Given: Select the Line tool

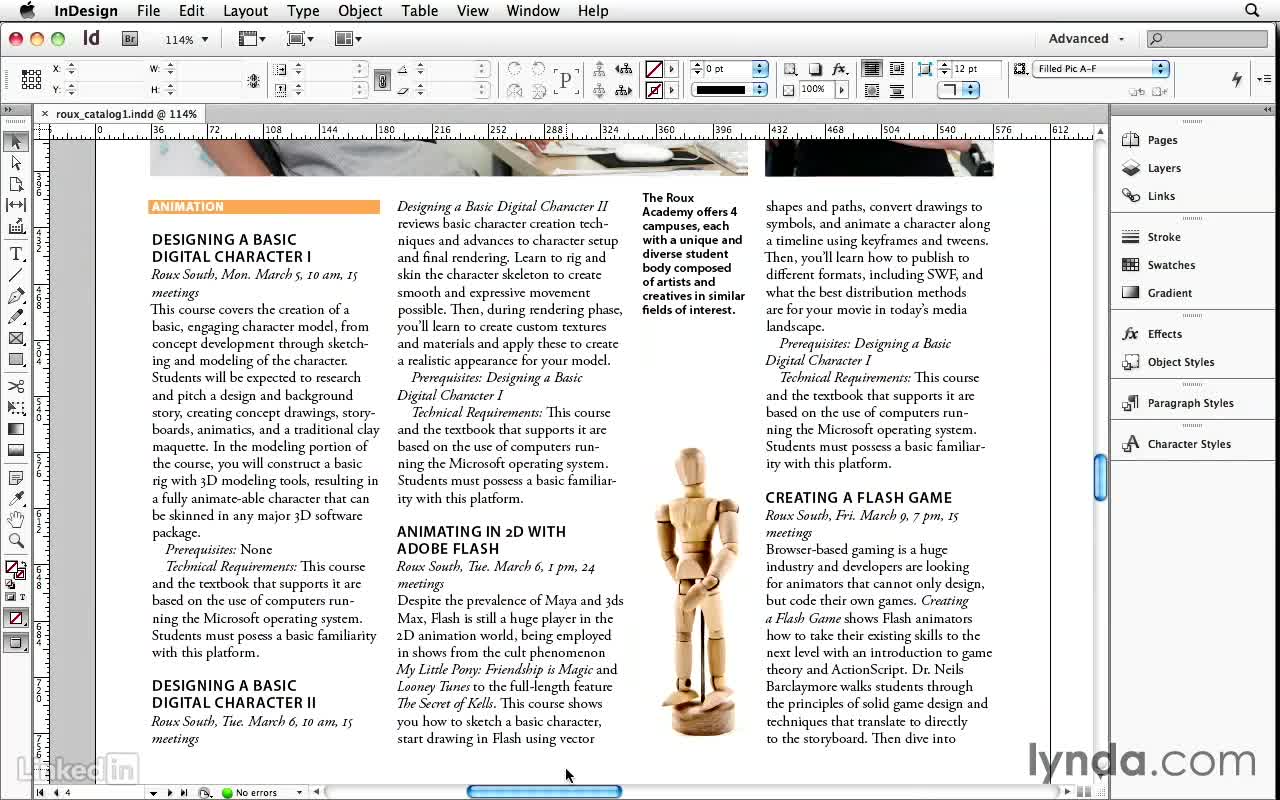Looking at the screenshot, I should pyautogui.click(x=16, y=275).
